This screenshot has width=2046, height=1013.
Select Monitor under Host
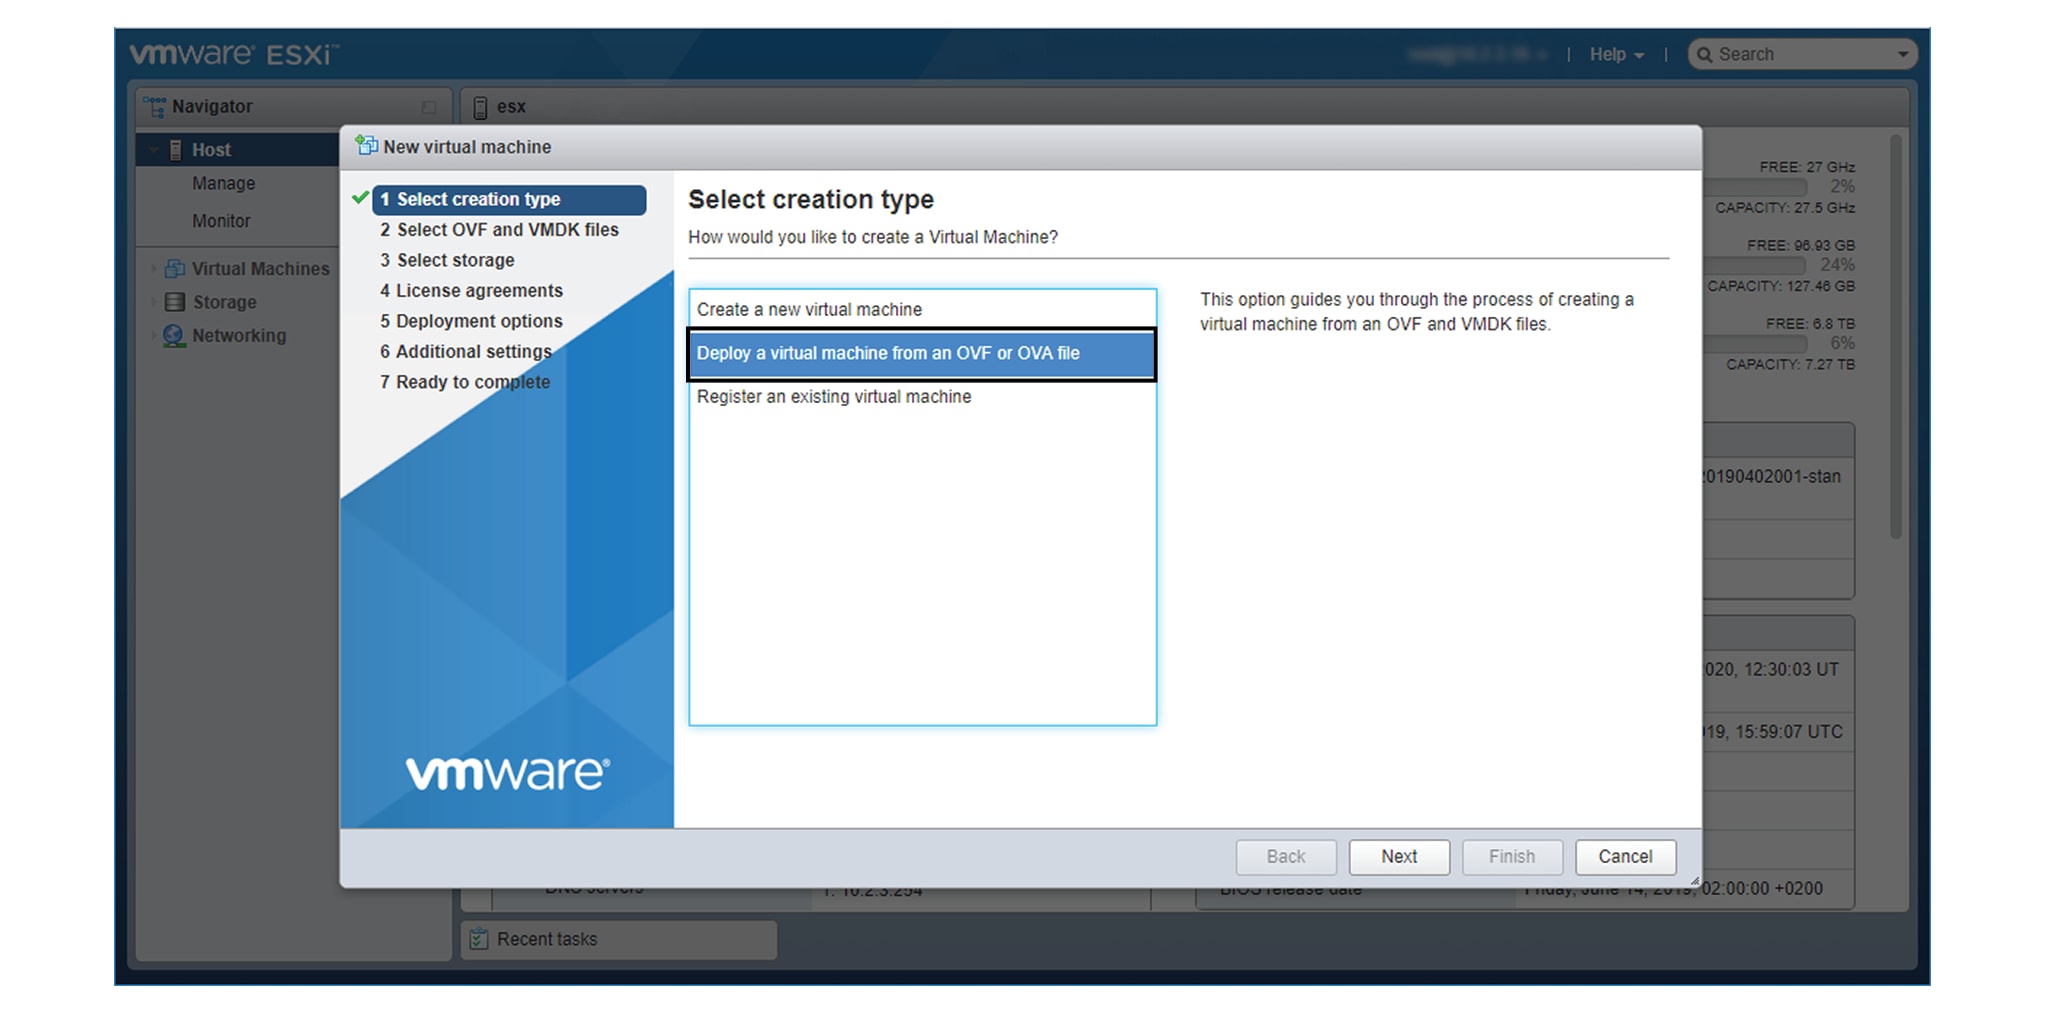click(221, 220)
